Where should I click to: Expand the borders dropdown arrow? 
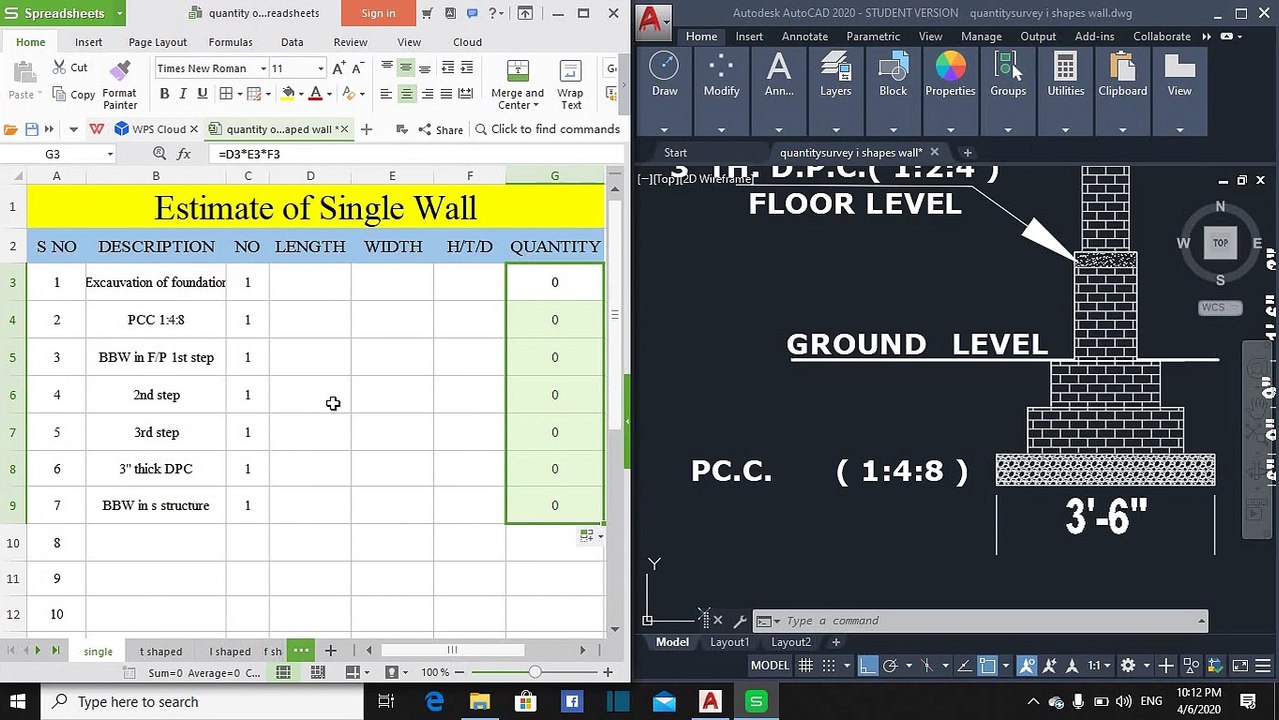240,94
